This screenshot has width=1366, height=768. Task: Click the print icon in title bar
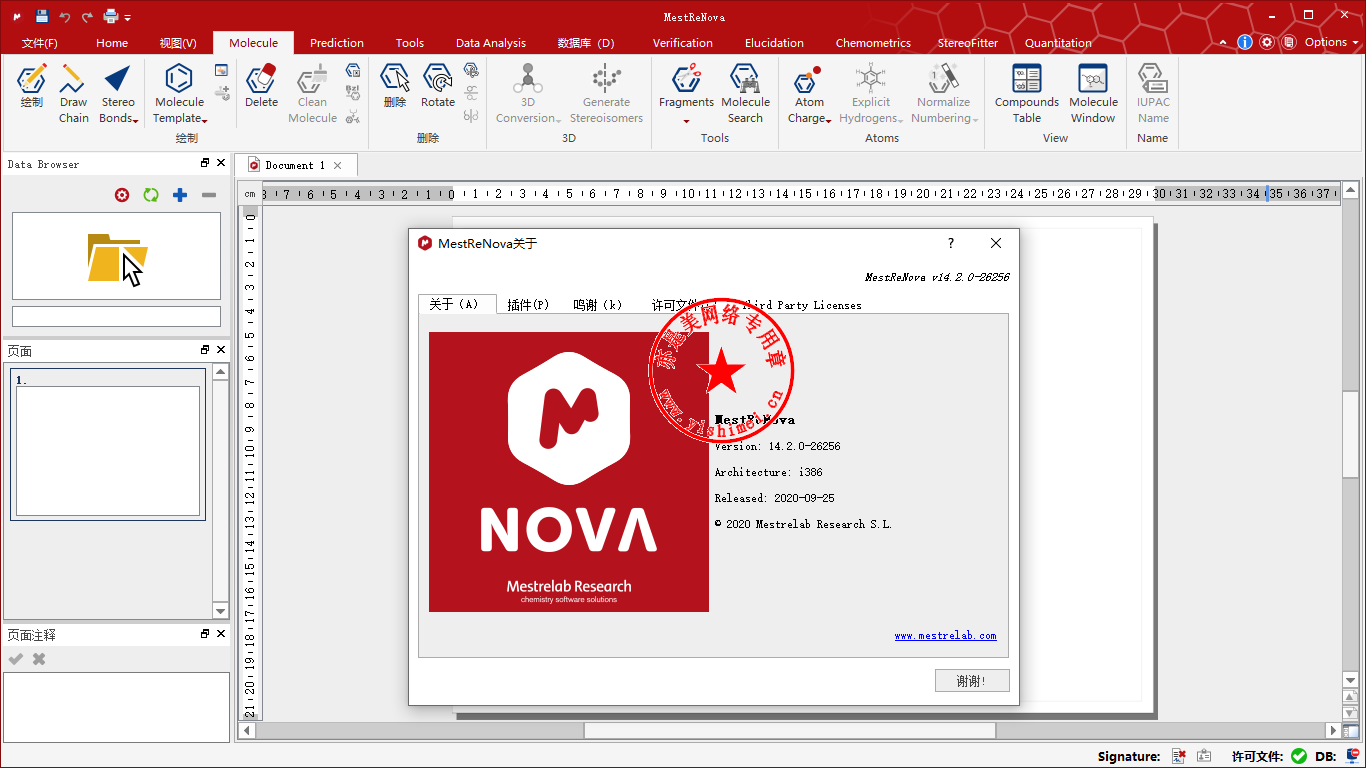click(111, 16)
